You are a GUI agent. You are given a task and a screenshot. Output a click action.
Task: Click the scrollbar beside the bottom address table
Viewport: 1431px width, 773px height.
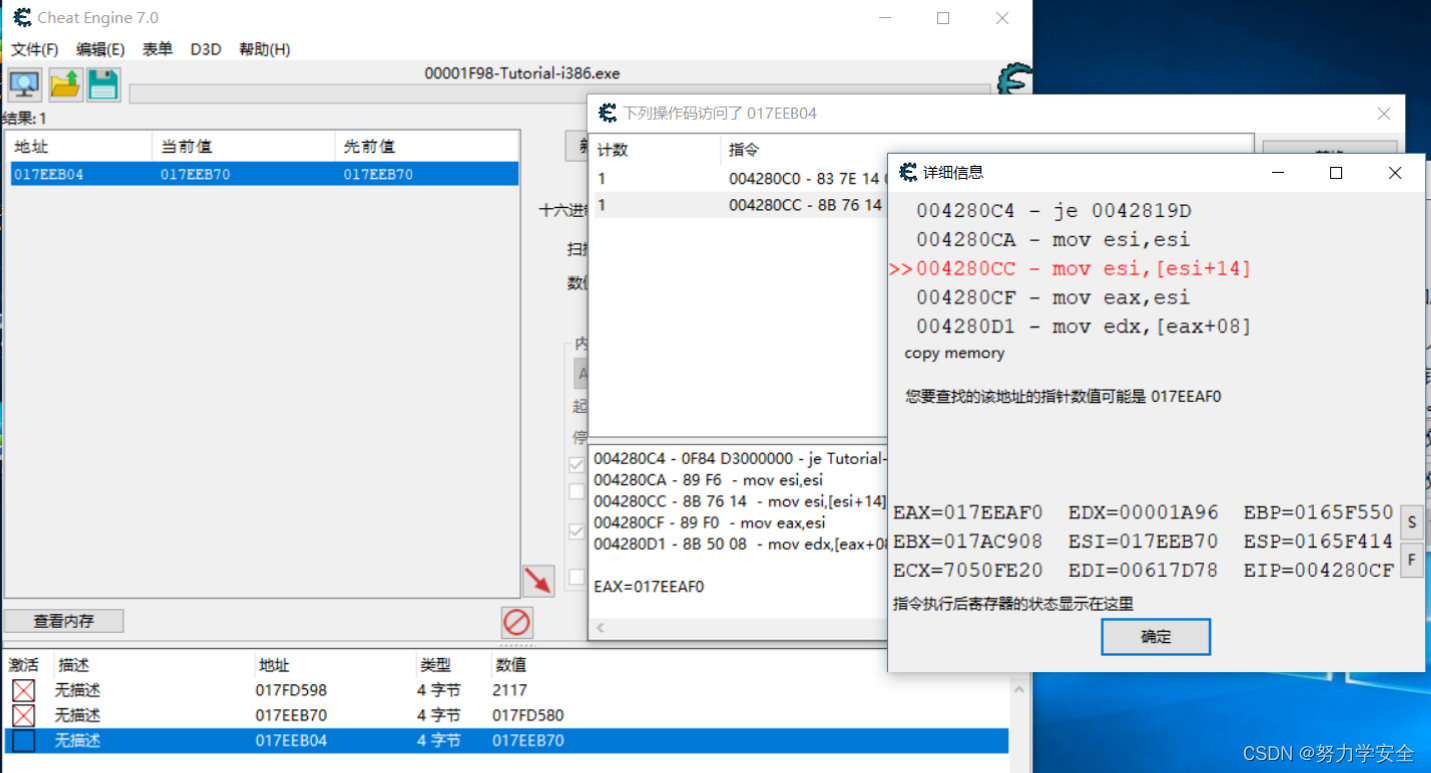pyautogui.click(x=1020, y=700)
